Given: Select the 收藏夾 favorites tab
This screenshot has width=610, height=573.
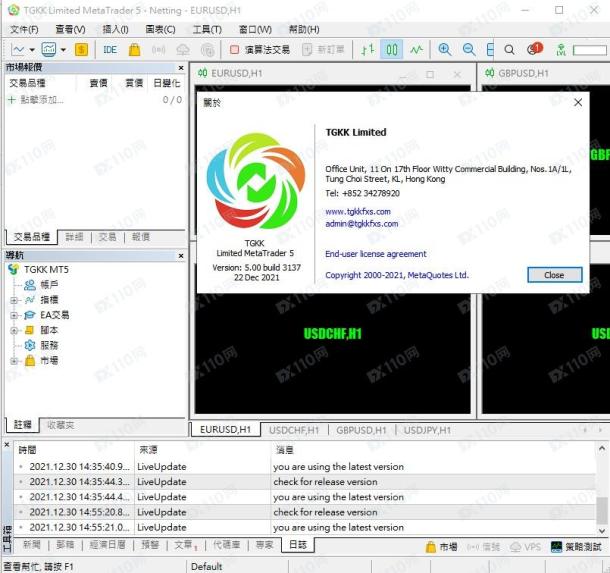Looking at the screenshot, I should point(60,425).
